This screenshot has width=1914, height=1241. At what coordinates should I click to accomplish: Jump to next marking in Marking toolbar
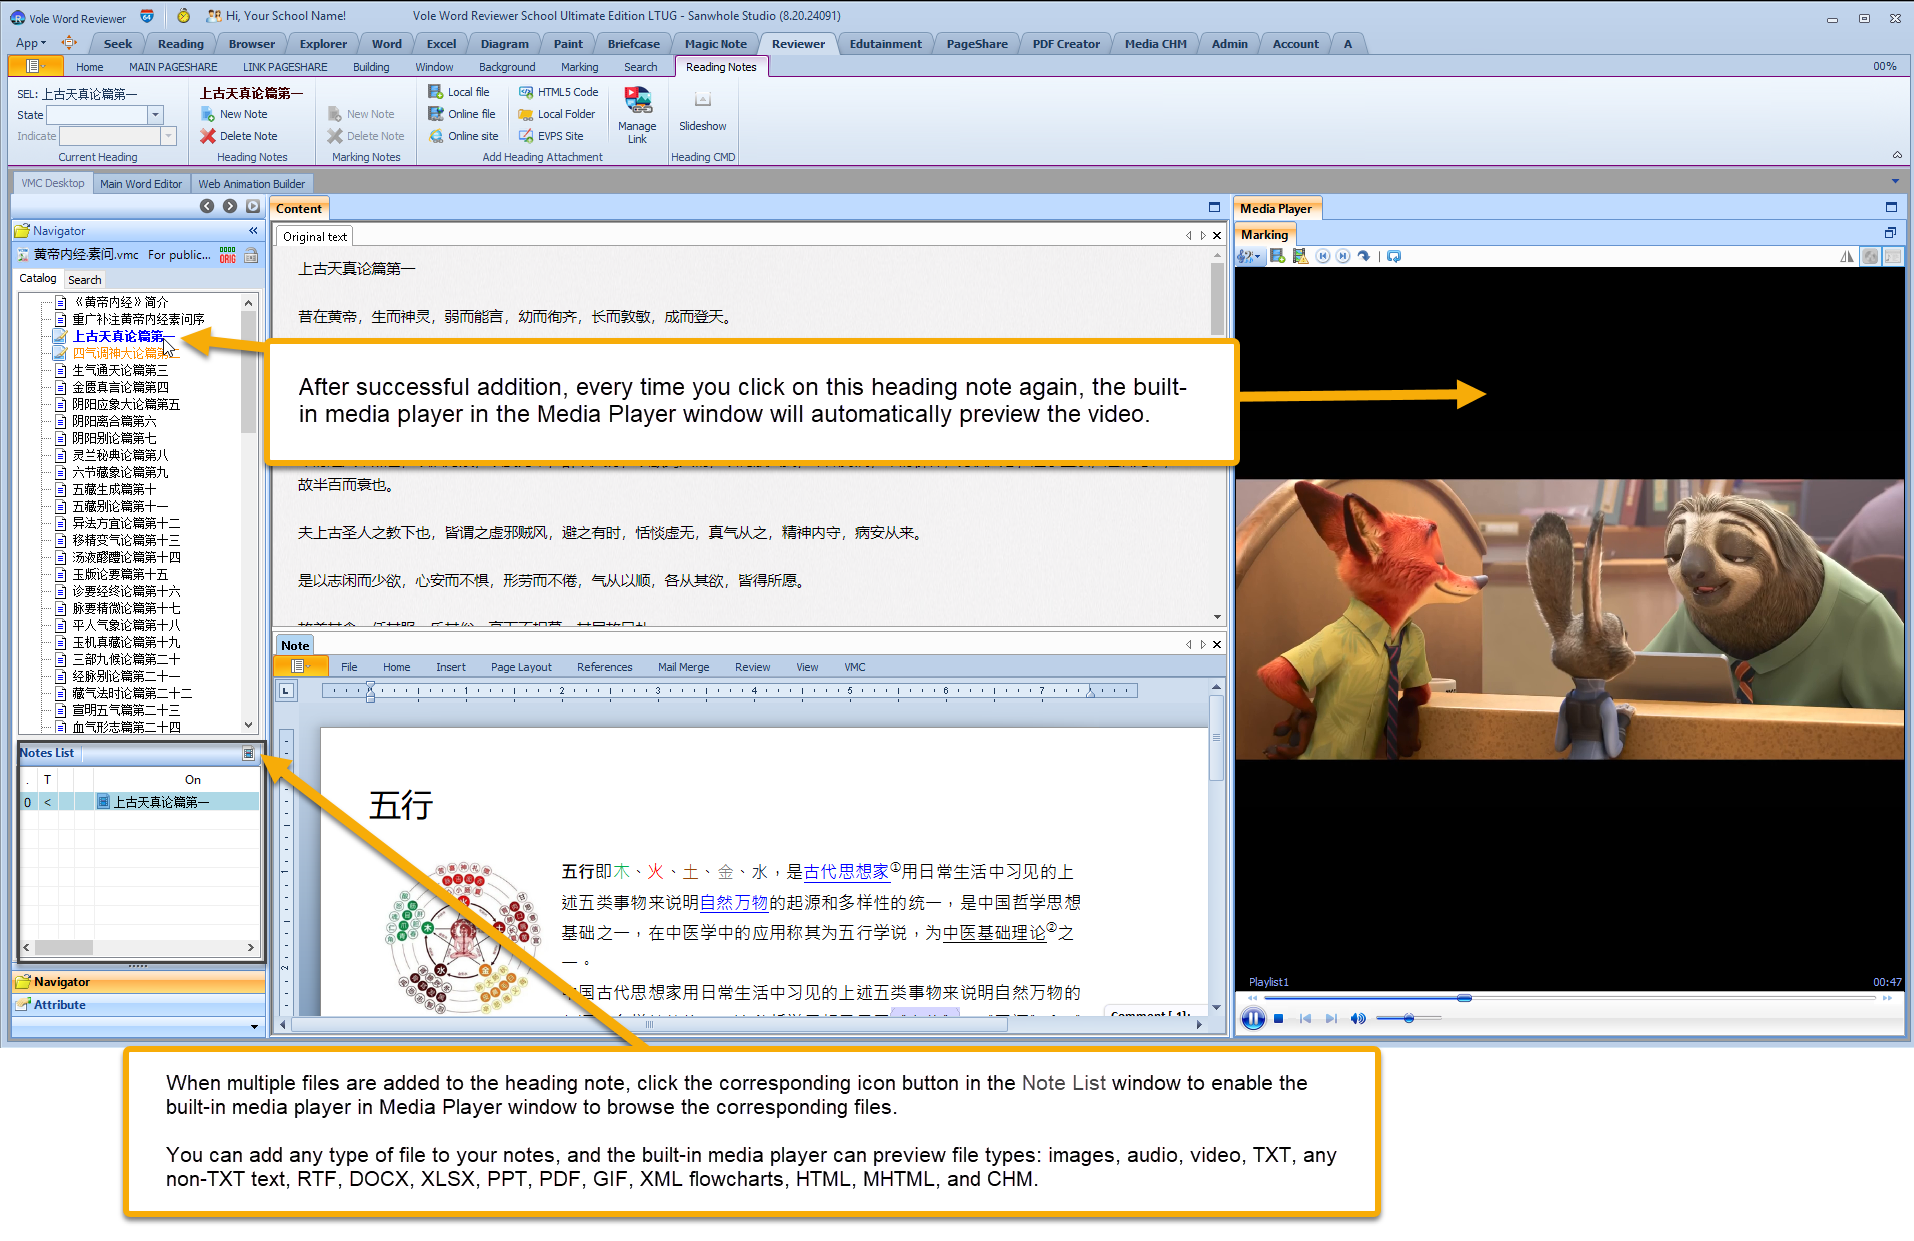(x=1343, y=257)
